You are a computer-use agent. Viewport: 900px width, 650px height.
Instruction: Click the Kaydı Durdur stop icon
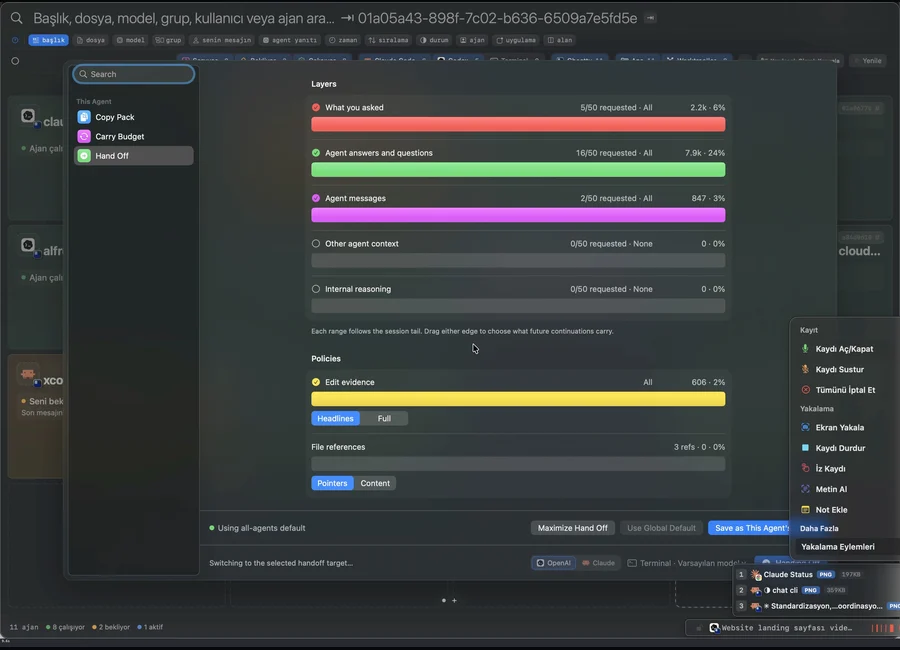coord(805,448)
